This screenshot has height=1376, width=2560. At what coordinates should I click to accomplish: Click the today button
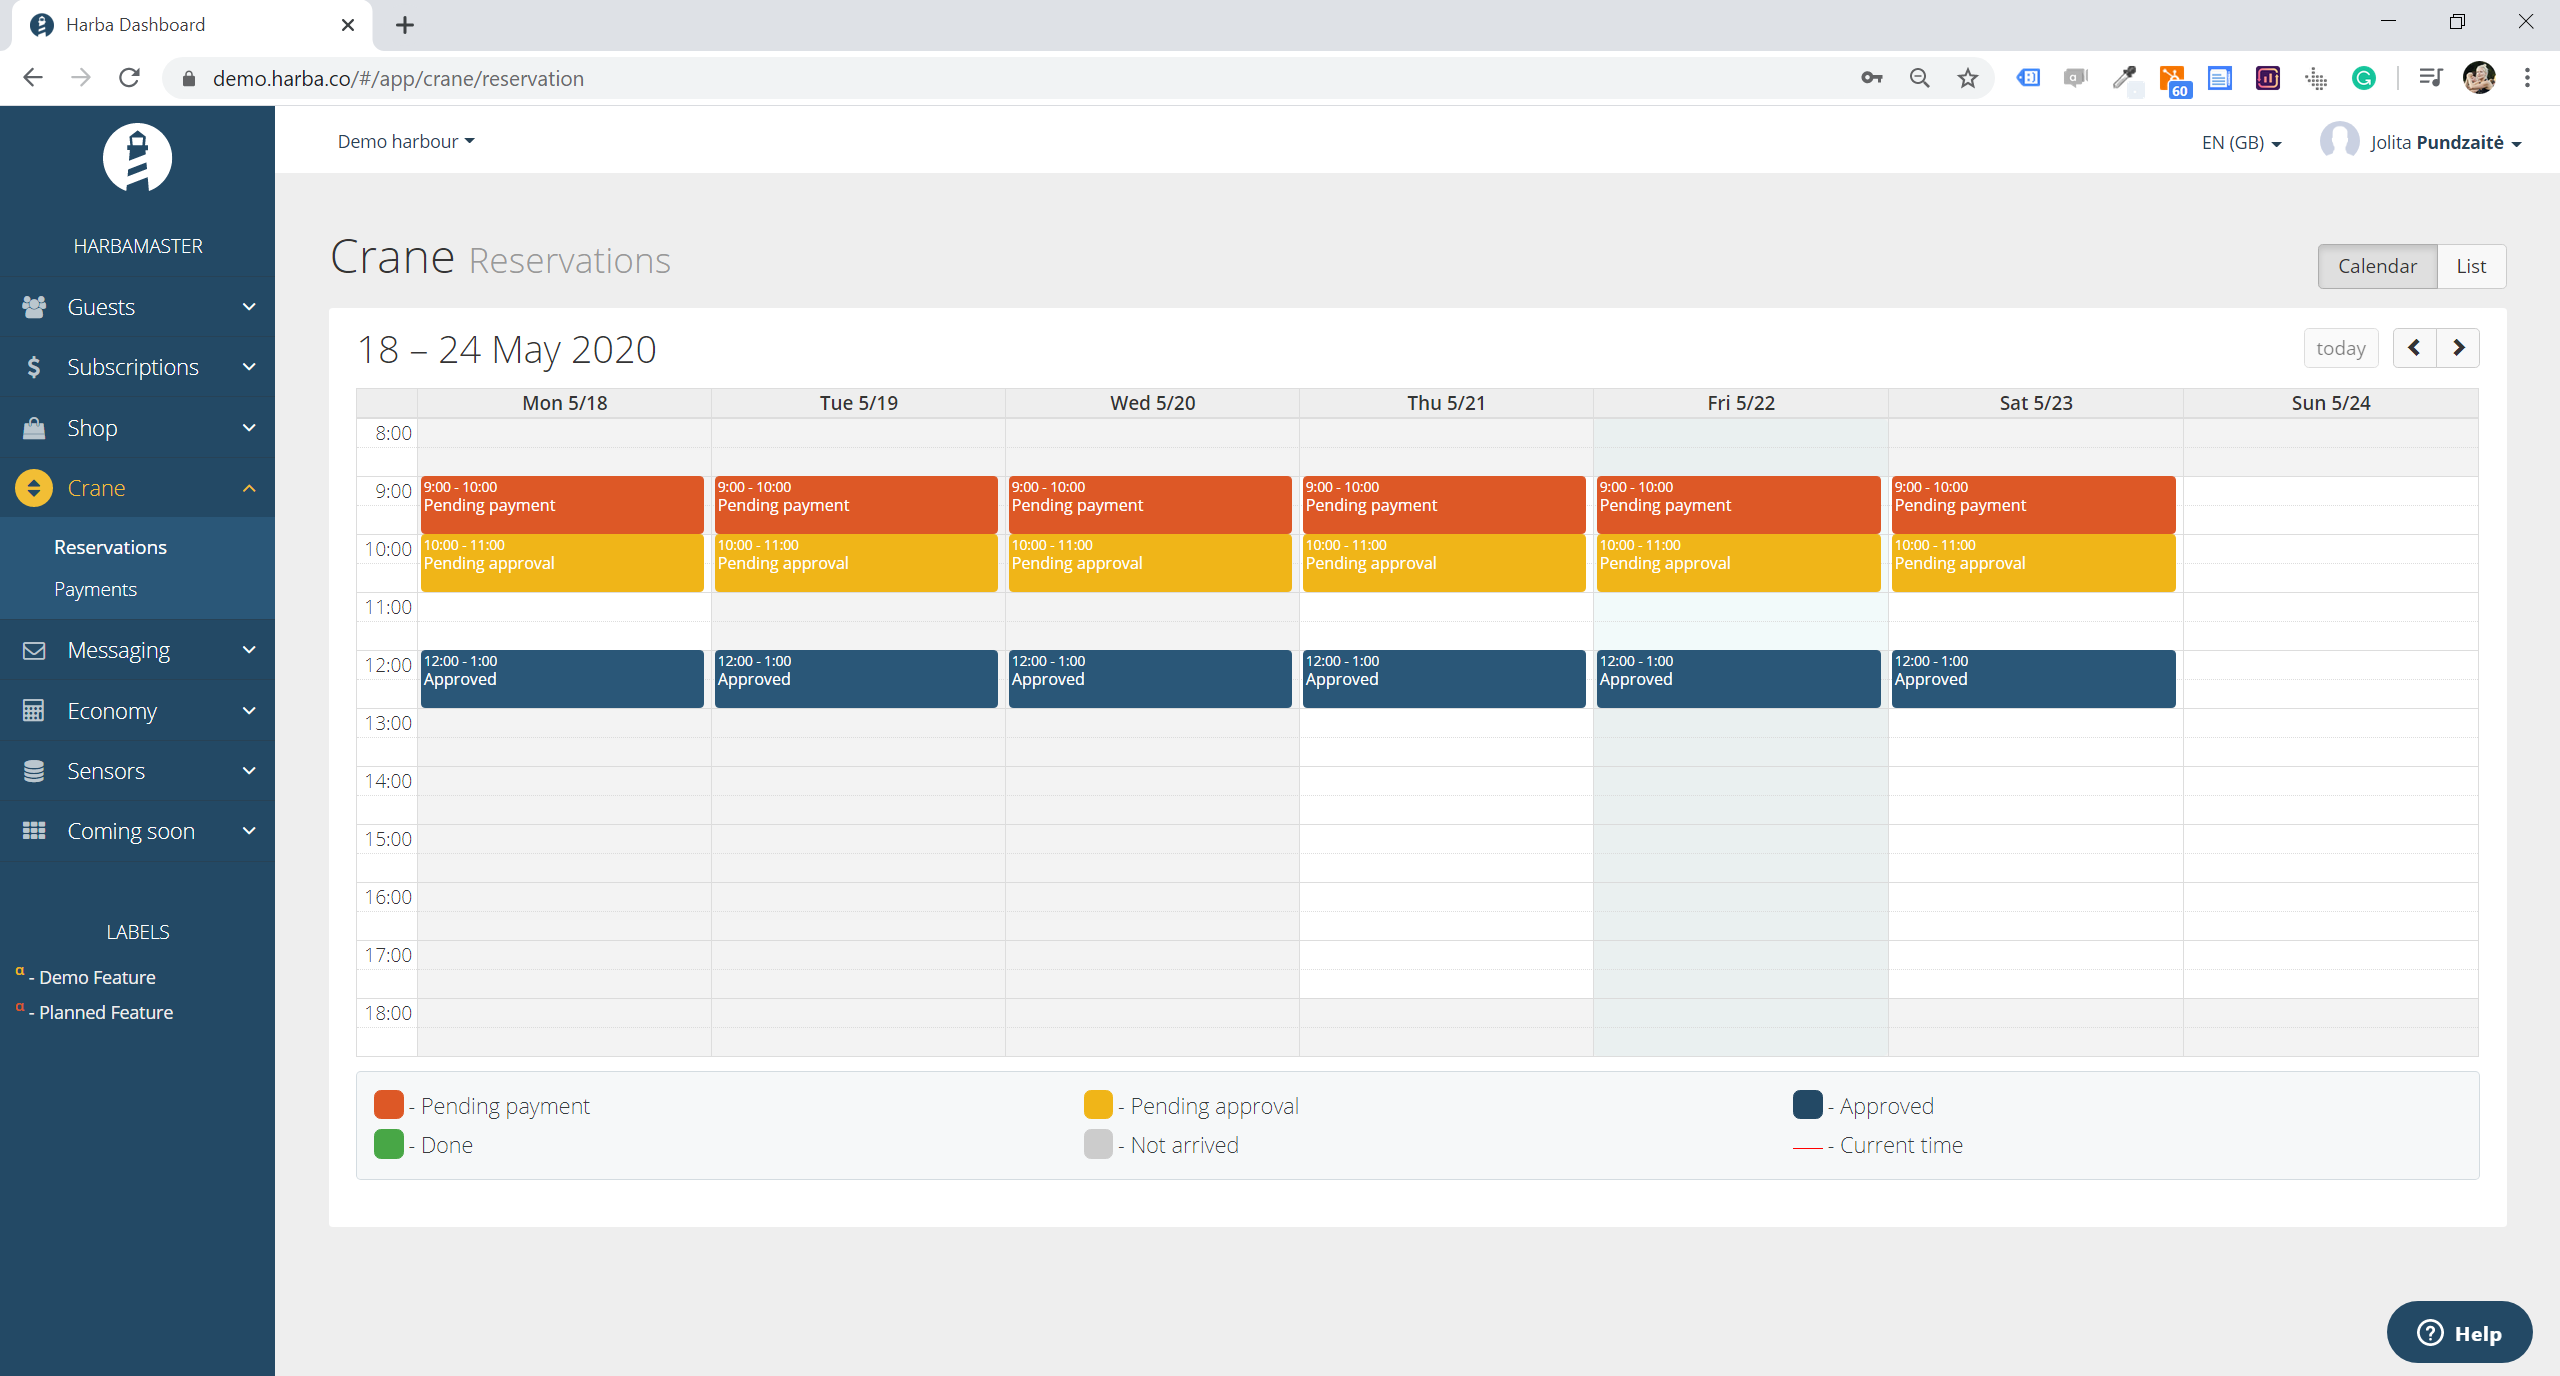2340,348
